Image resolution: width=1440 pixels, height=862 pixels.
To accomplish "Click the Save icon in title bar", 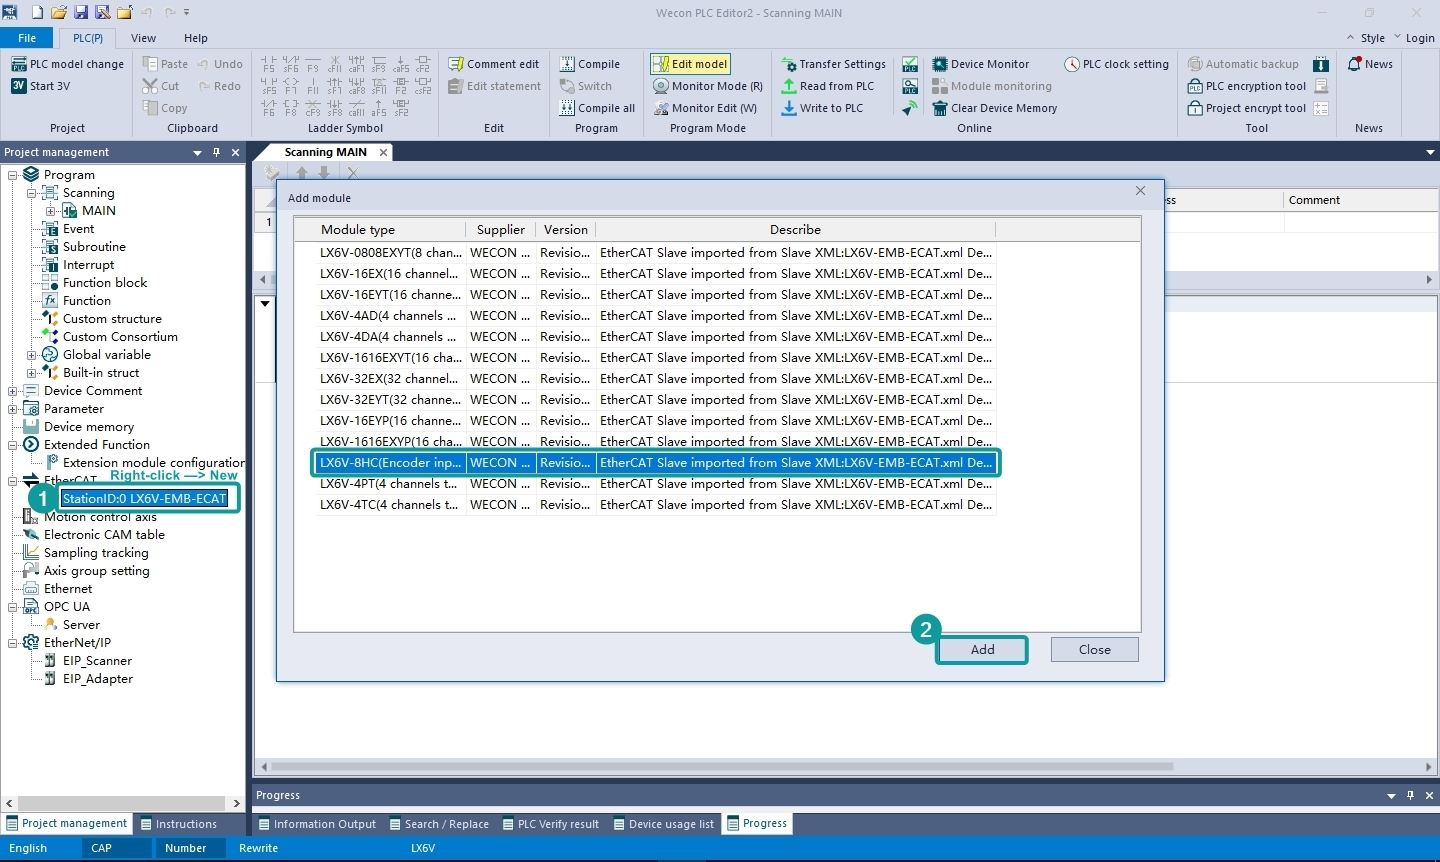I will click(x=80, y=12).
